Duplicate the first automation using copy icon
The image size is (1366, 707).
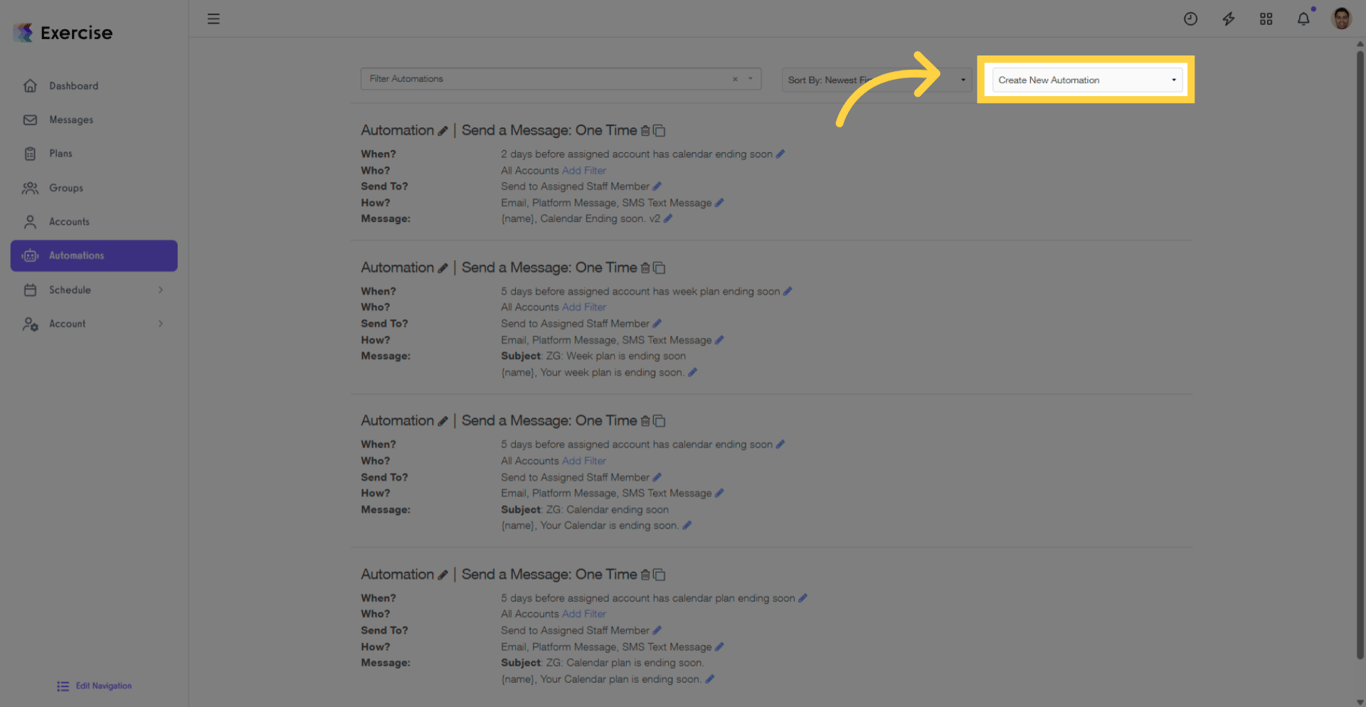pyautogui.click(x=659, y=131)
